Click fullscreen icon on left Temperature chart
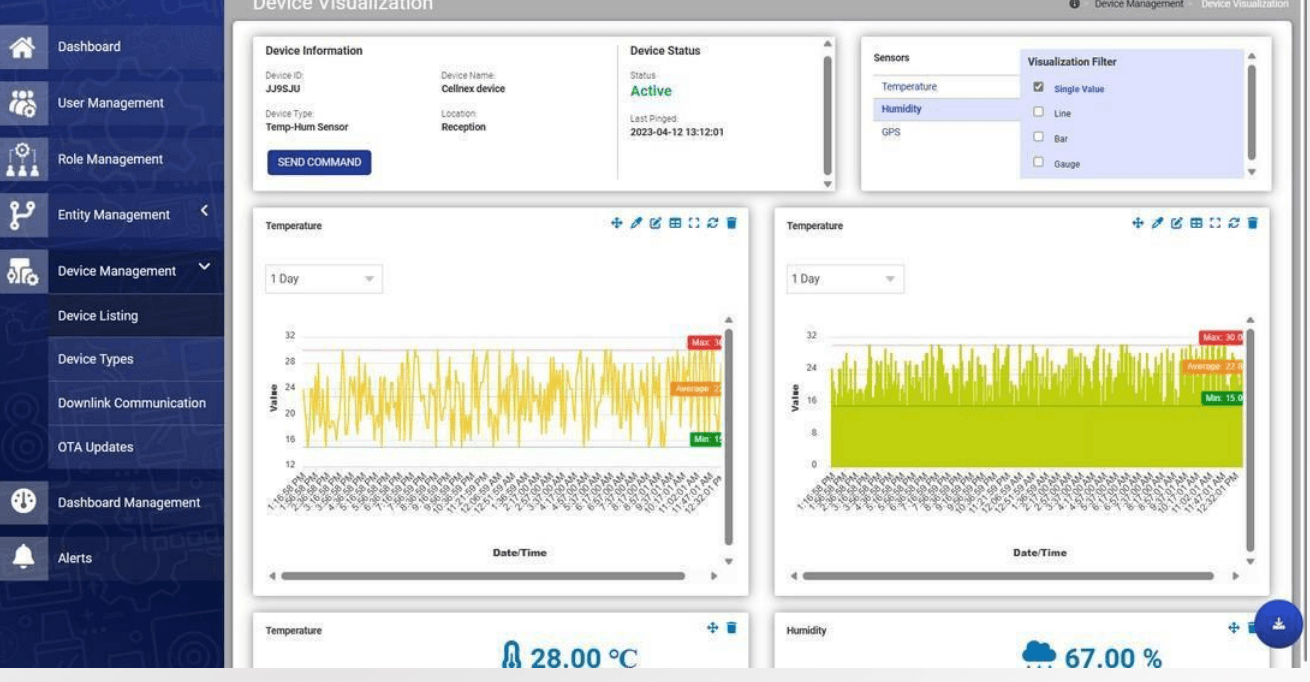1310x682 pixels. pos(694,223)
